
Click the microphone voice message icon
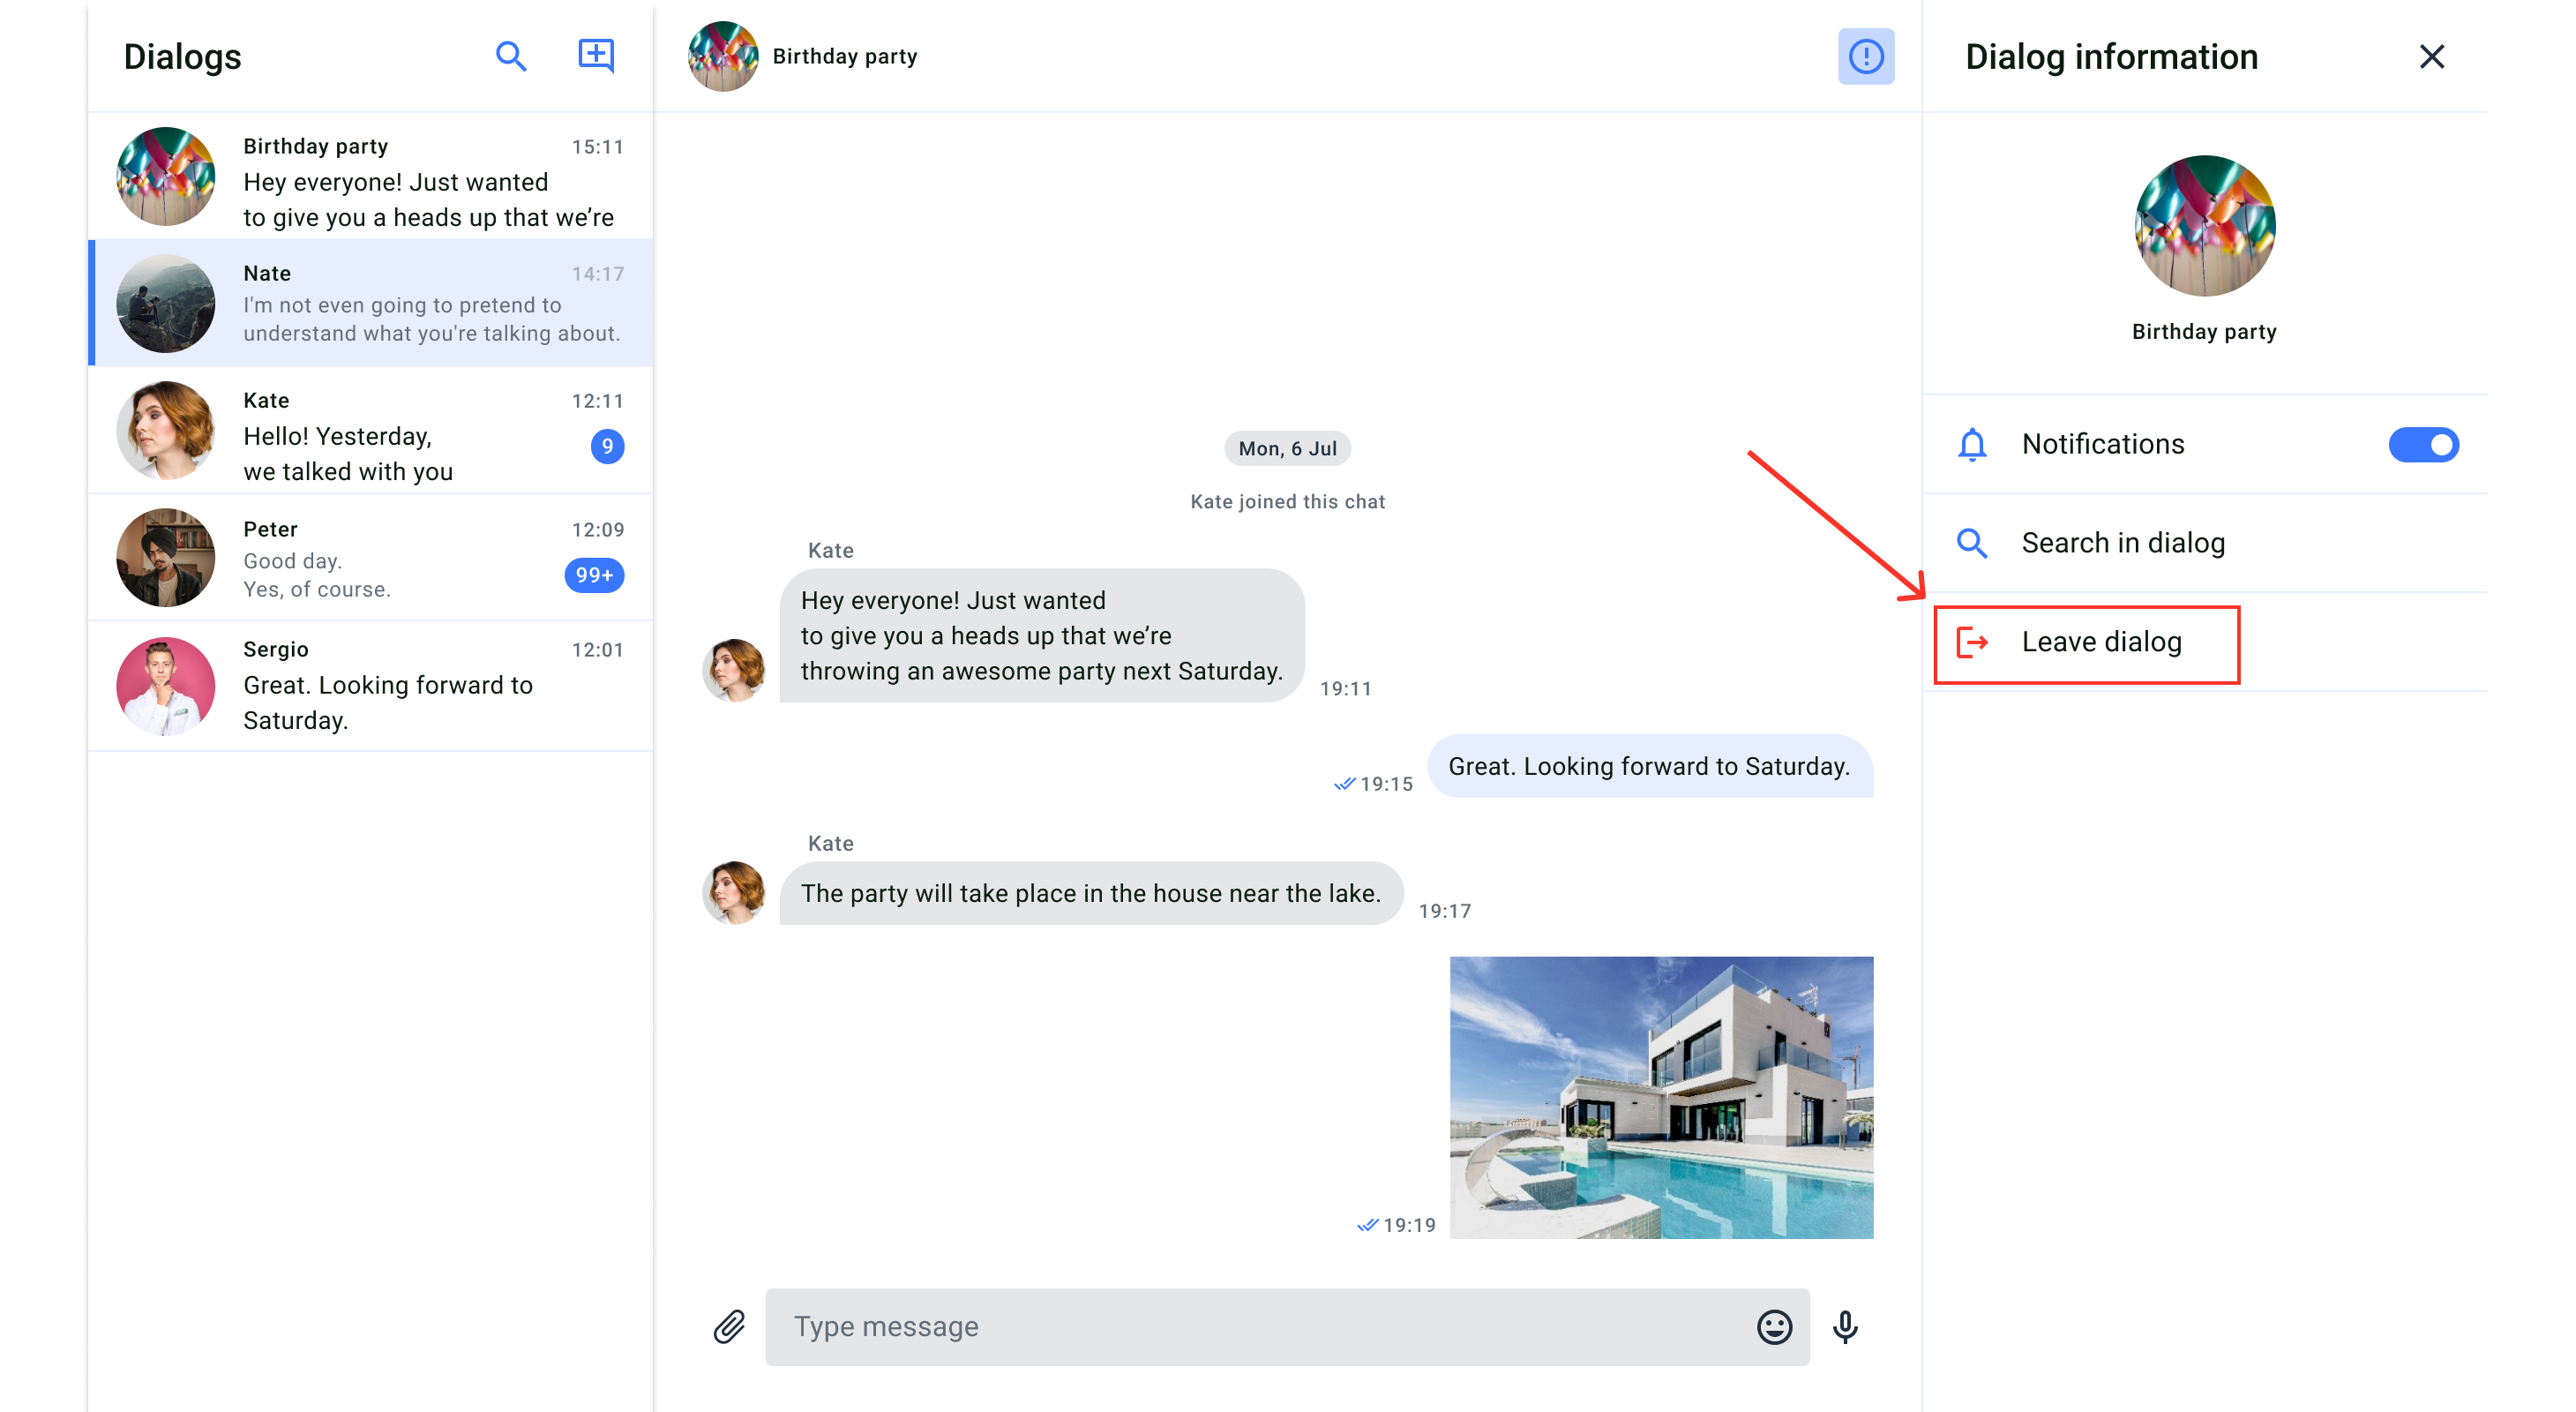tap(1845, 1326)
